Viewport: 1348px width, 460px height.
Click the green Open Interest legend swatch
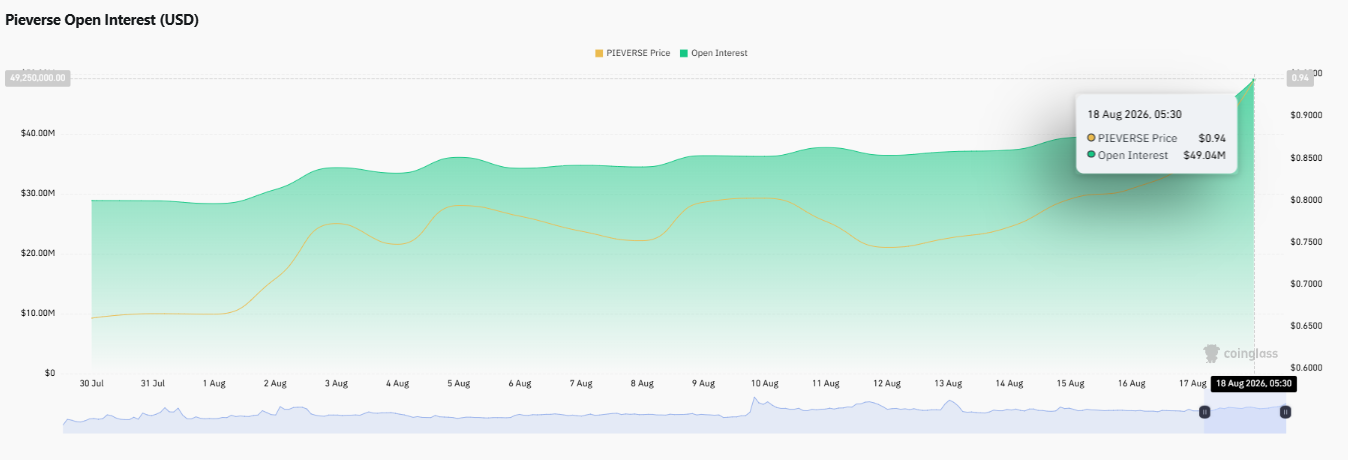click(683, 53)
